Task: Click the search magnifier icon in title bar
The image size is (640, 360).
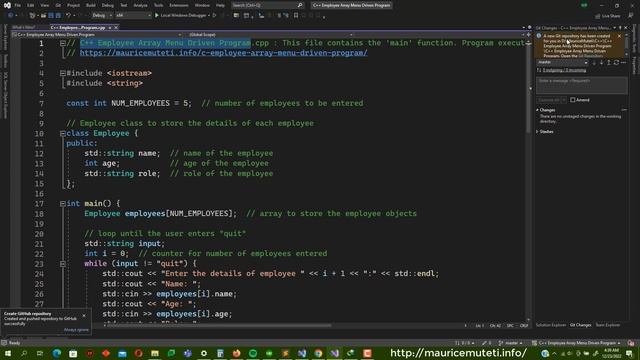Action: tap(300, 5)
